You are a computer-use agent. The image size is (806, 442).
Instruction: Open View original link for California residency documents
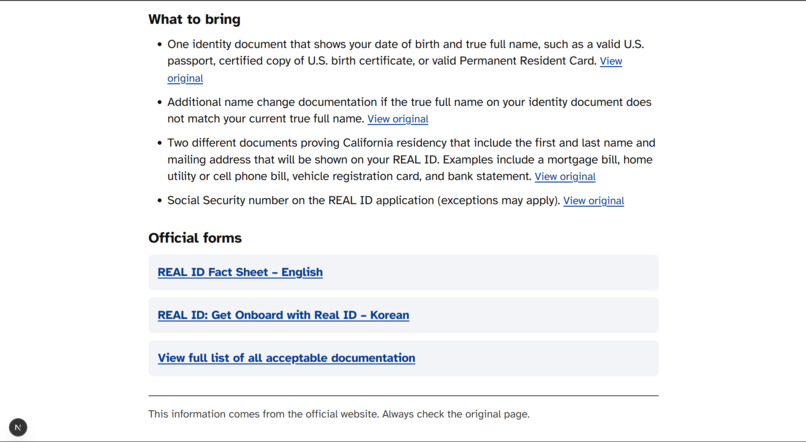[565, 176]
